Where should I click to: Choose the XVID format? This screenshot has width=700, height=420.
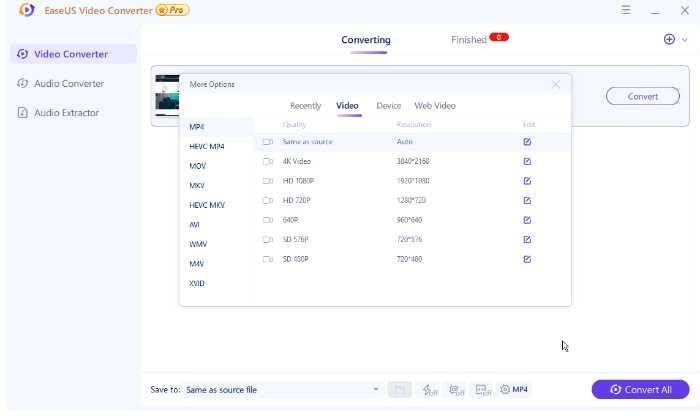(x=217, y=283)
